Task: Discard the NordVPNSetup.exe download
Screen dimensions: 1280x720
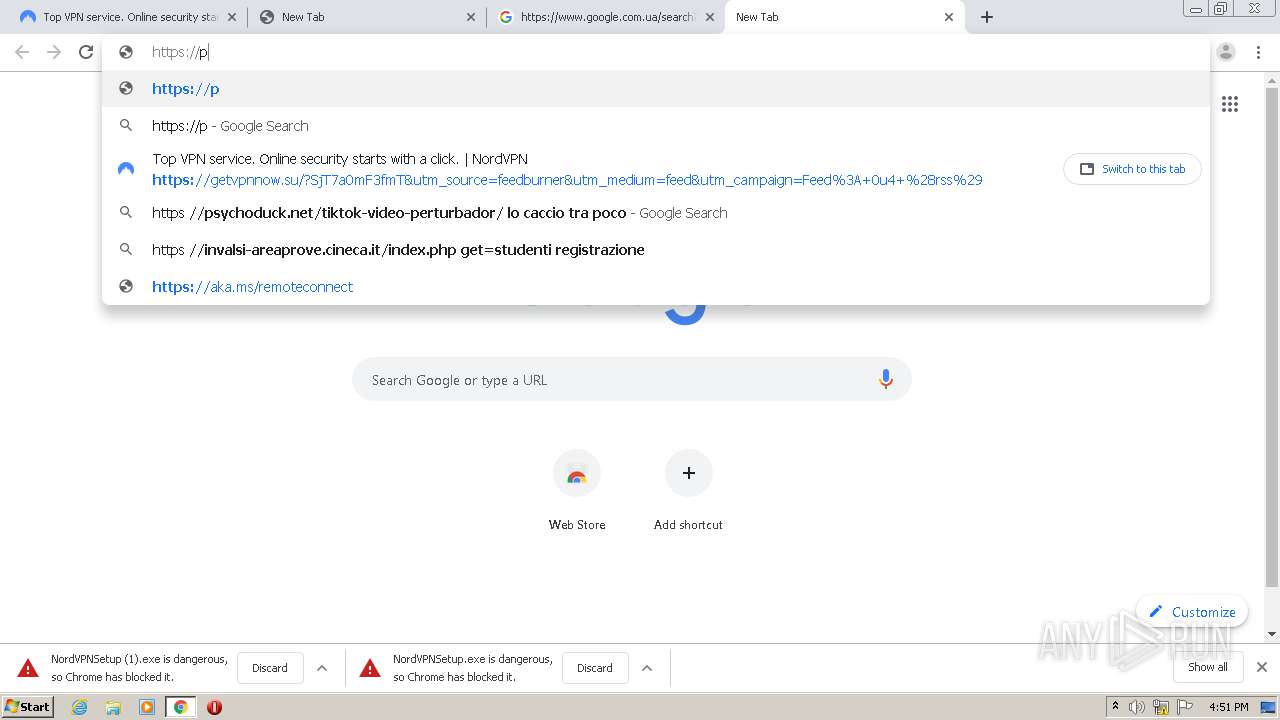Action: (595, 668)
